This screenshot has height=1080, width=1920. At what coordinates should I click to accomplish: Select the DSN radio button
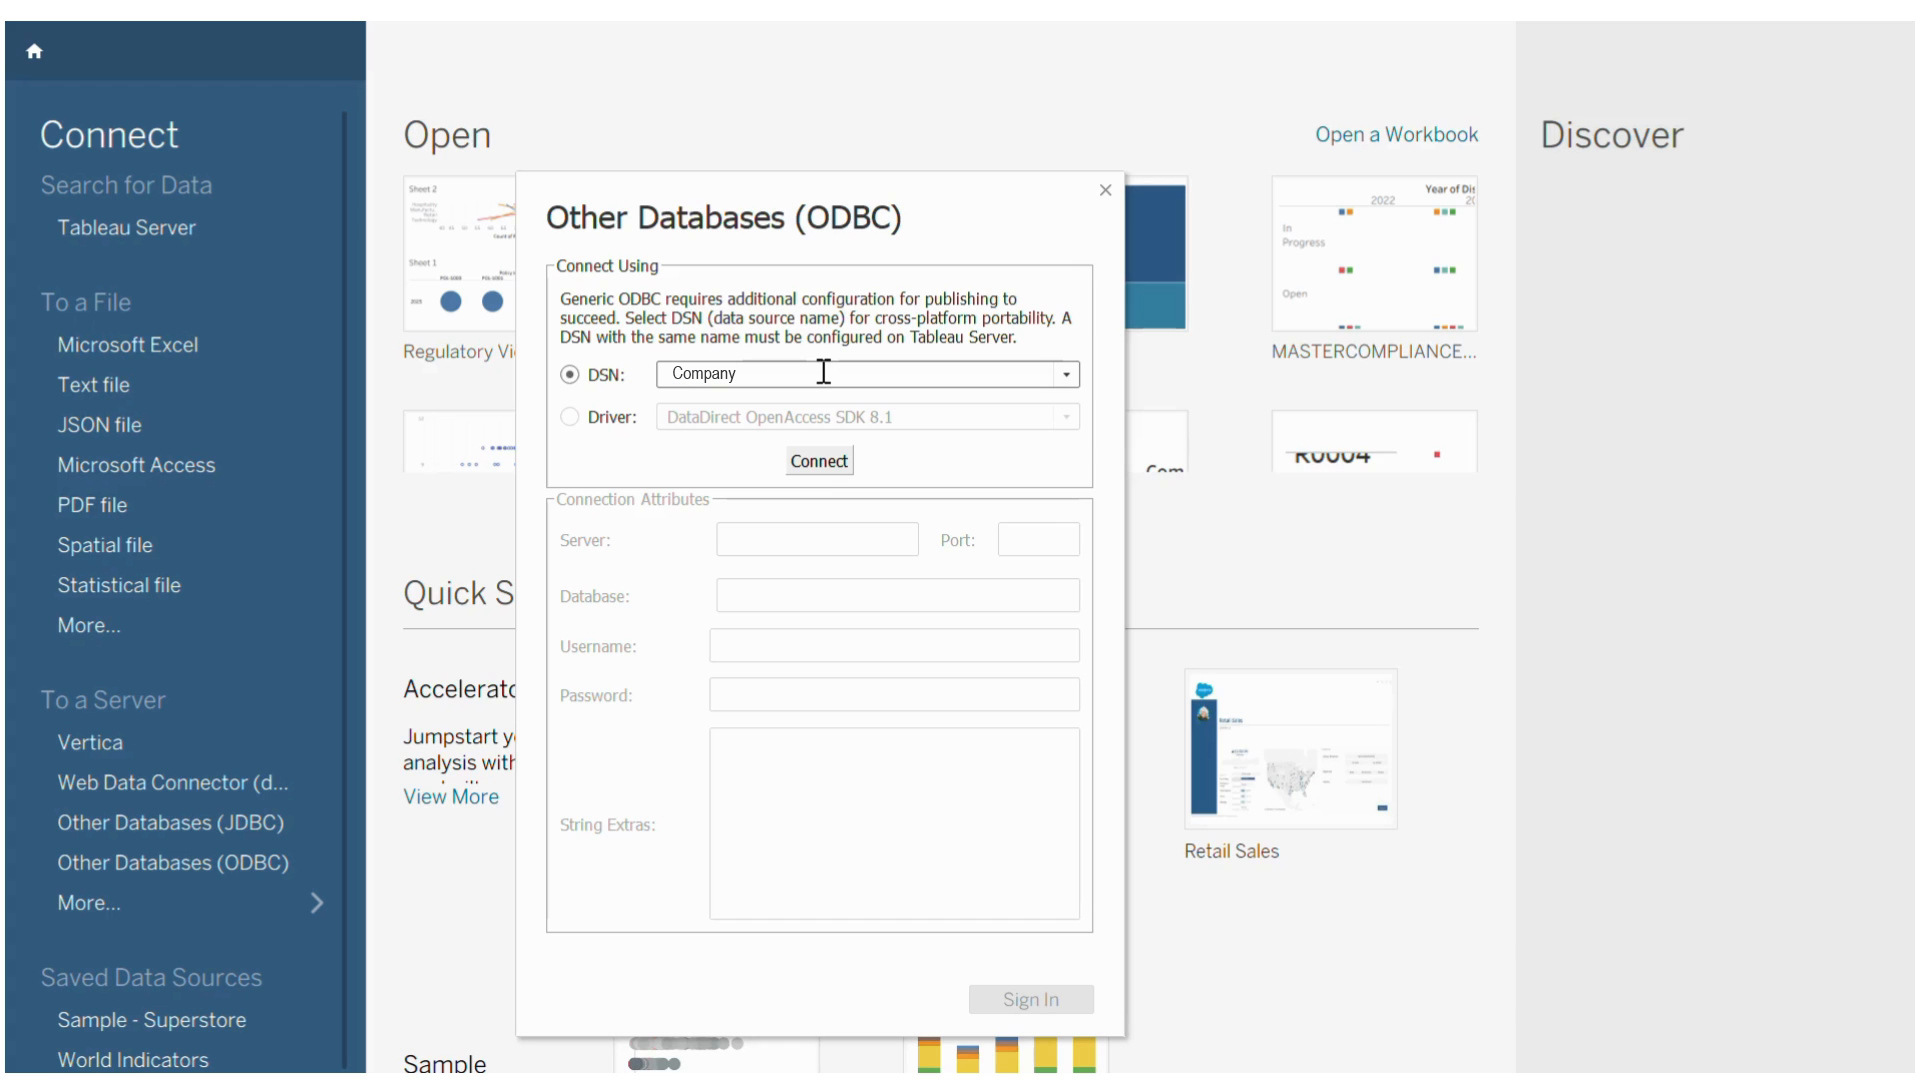570,375
